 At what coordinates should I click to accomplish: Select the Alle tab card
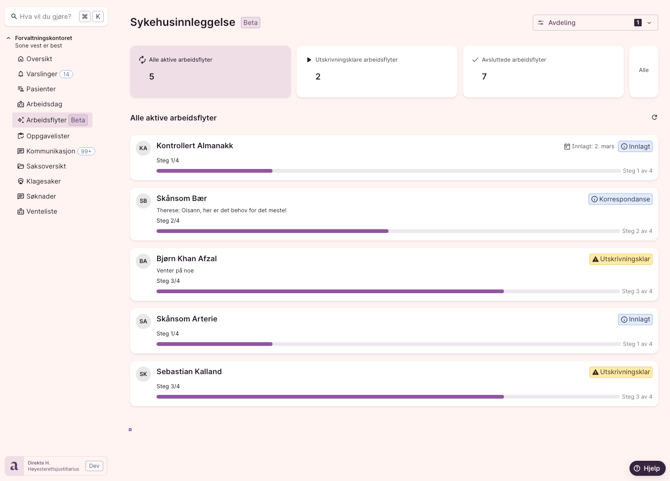point(643,71)
